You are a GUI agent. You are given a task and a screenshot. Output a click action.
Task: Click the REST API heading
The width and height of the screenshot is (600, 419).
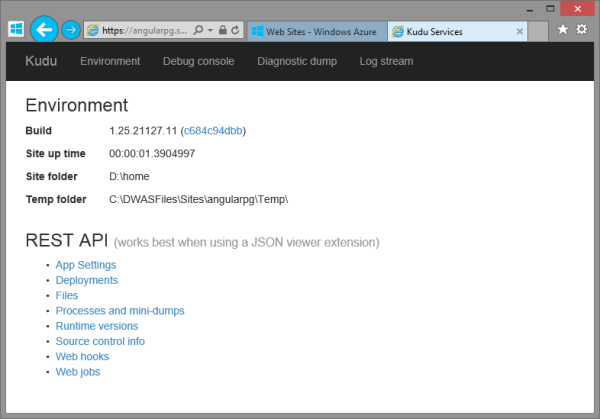point(67,240)
